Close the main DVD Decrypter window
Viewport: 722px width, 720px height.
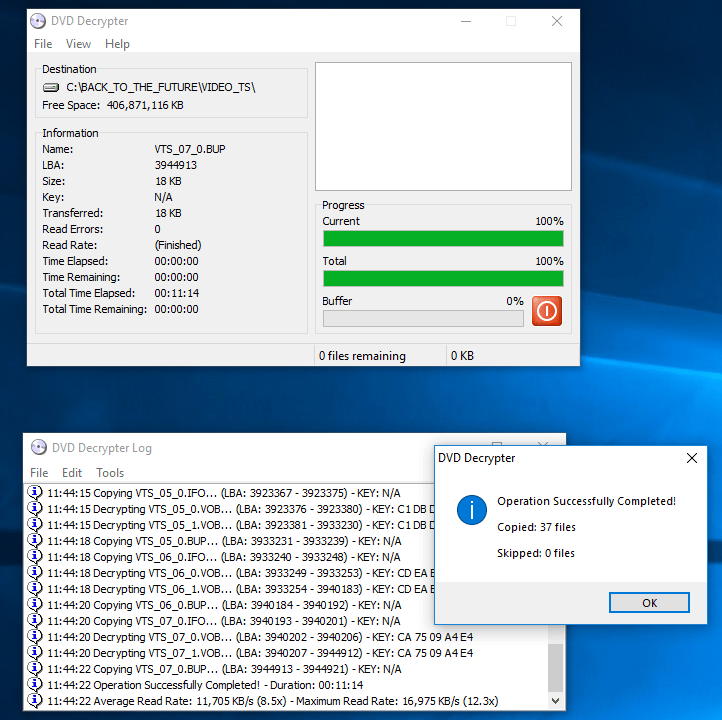(x=557, y=21)
